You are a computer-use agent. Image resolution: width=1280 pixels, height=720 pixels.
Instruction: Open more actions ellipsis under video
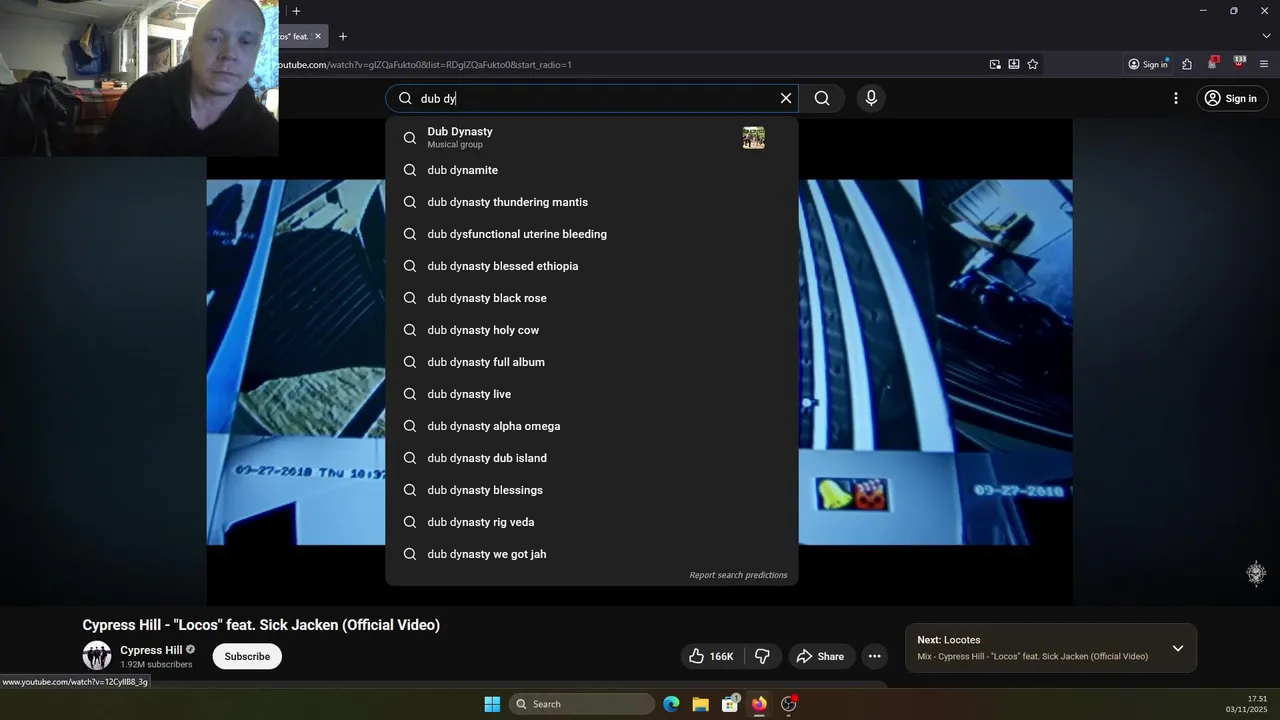click(874, 656)
